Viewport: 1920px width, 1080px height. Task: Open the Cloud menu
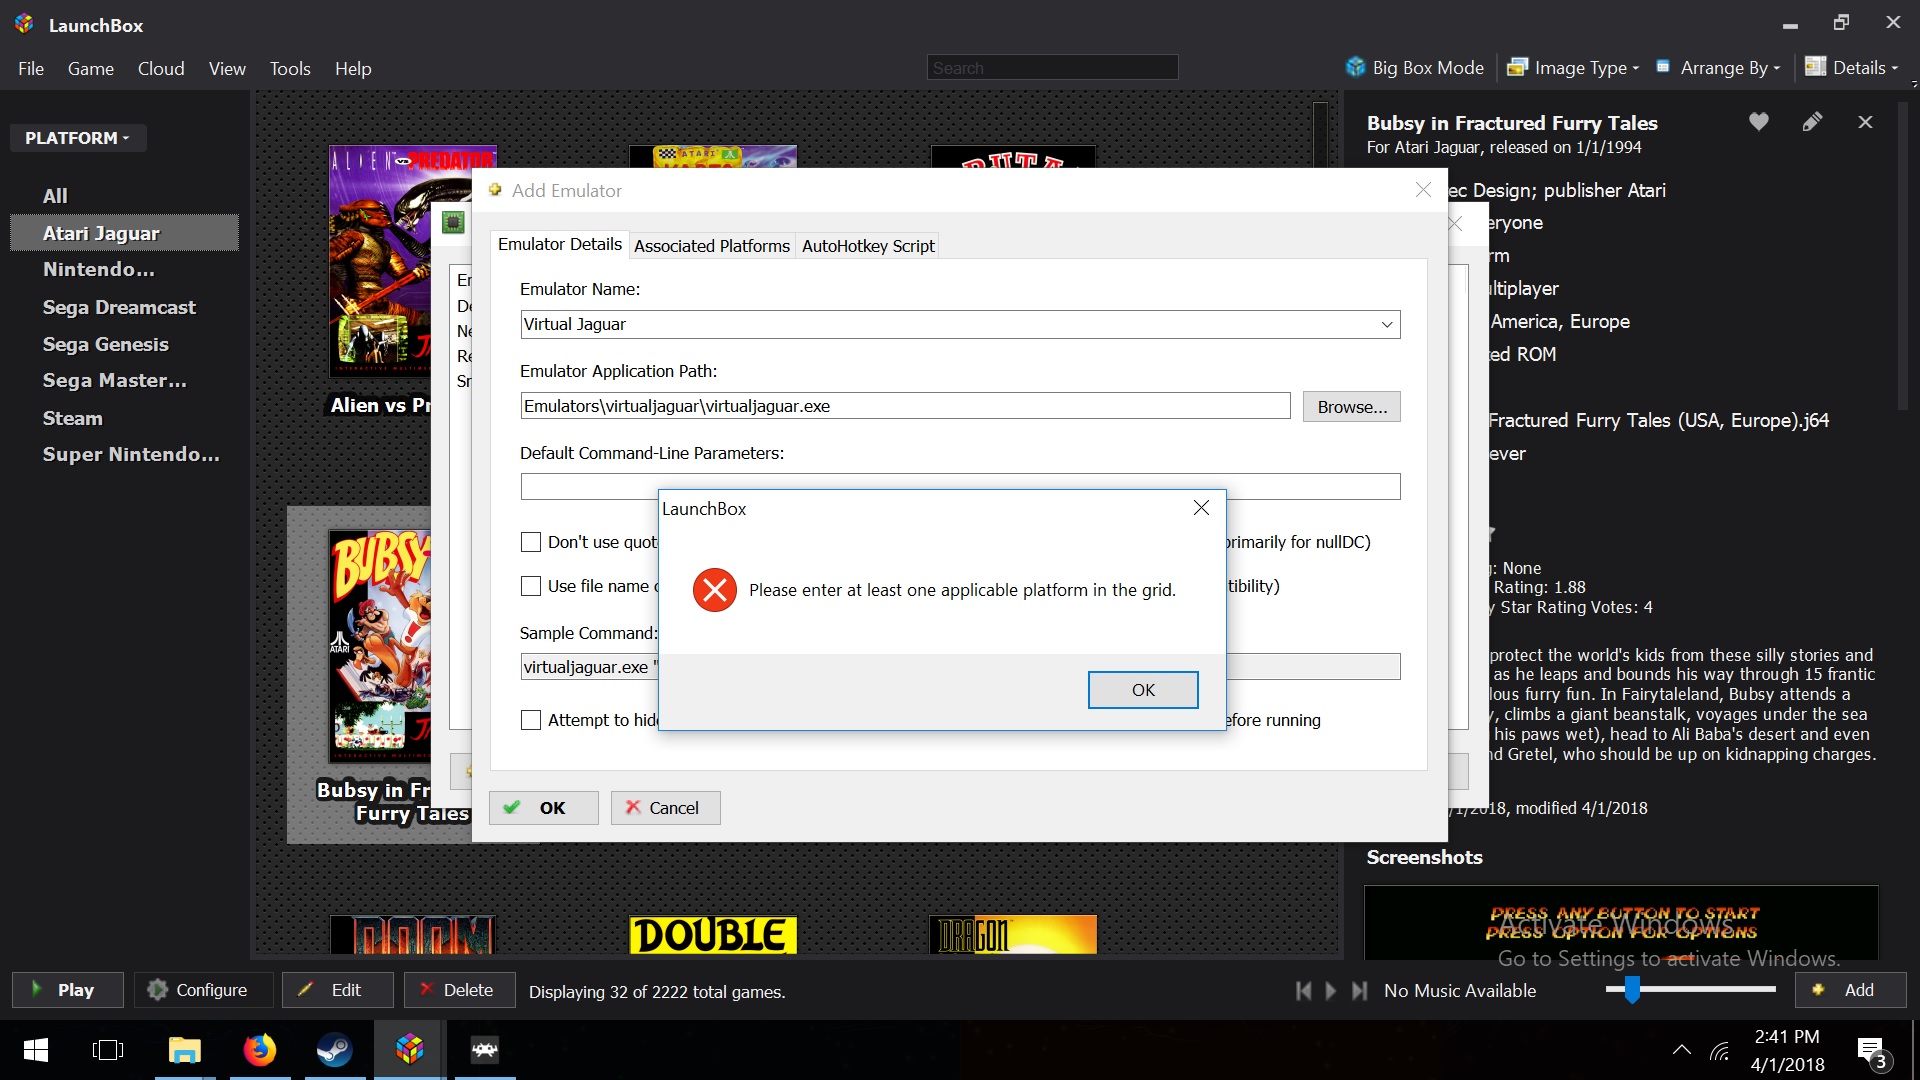coord(161,68)
